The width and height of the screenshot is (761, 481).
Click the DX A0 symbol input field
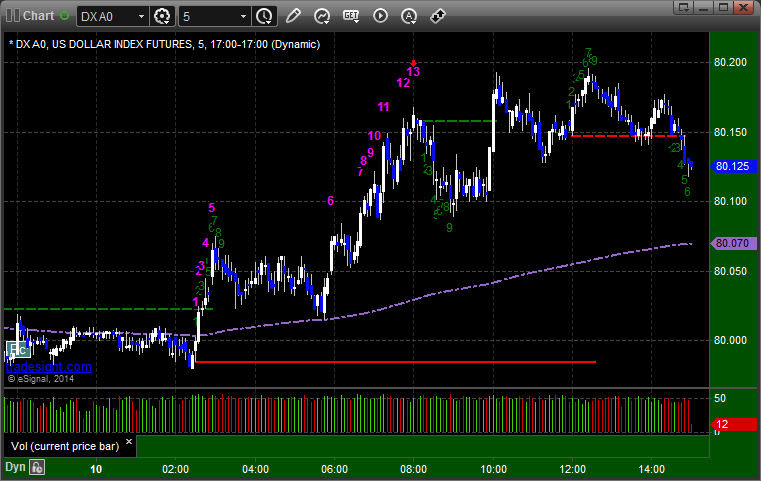click(x=112, y=17)
